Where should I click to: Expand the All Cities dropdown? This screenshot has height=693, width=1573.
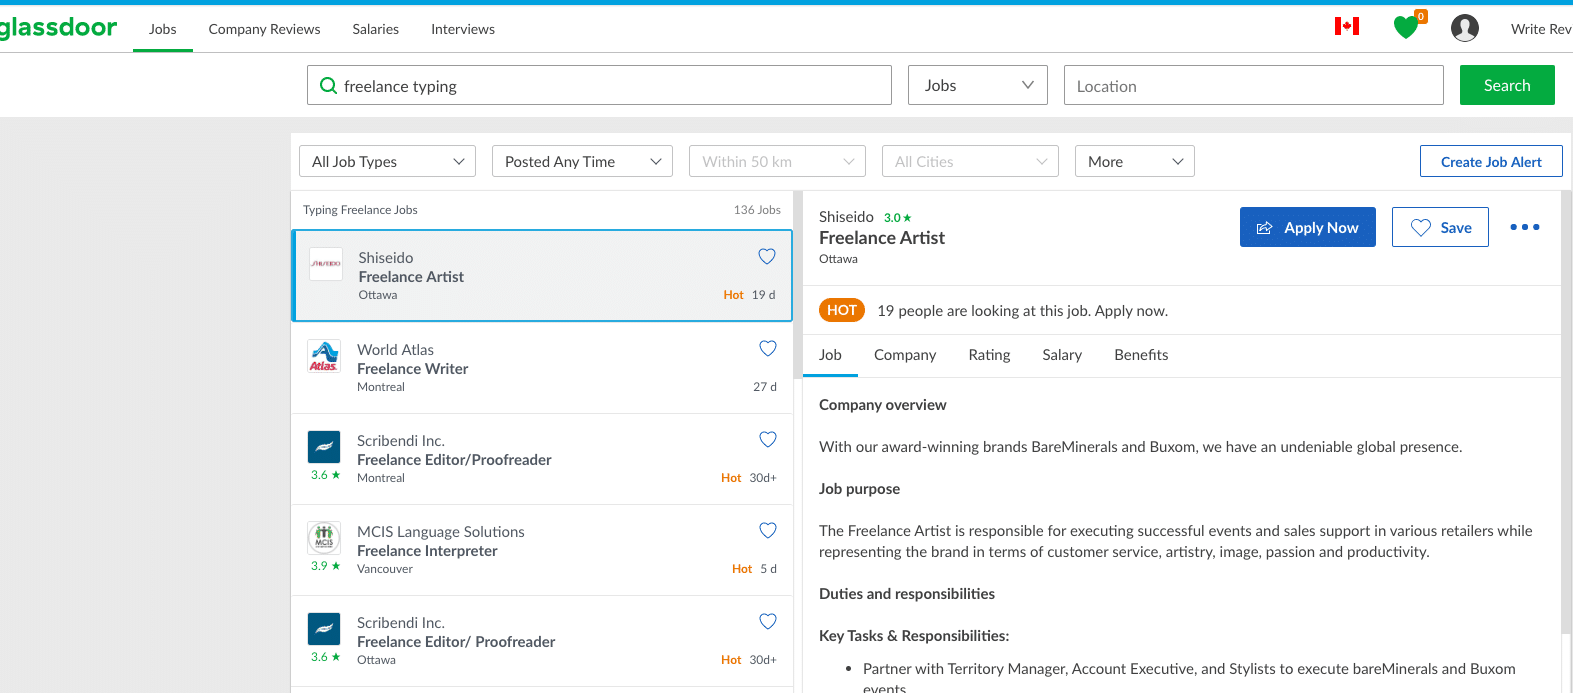[970, 161]
